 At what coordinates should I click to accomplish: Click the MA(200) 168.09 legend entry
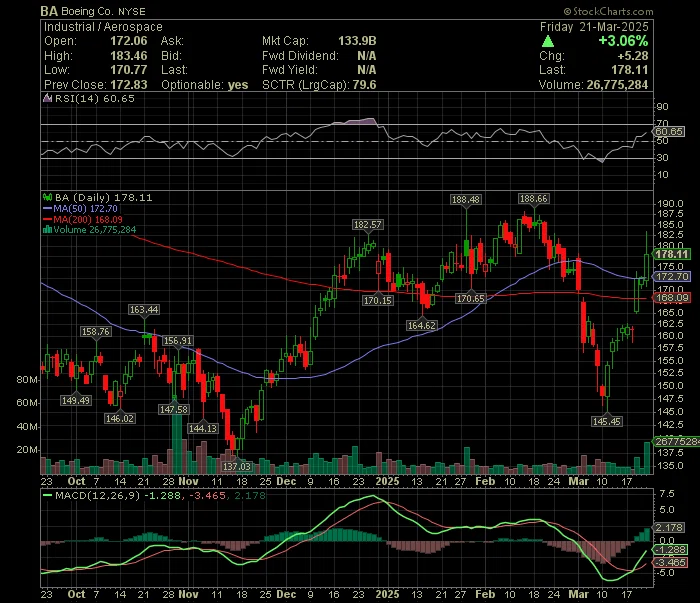pos(83,220)
